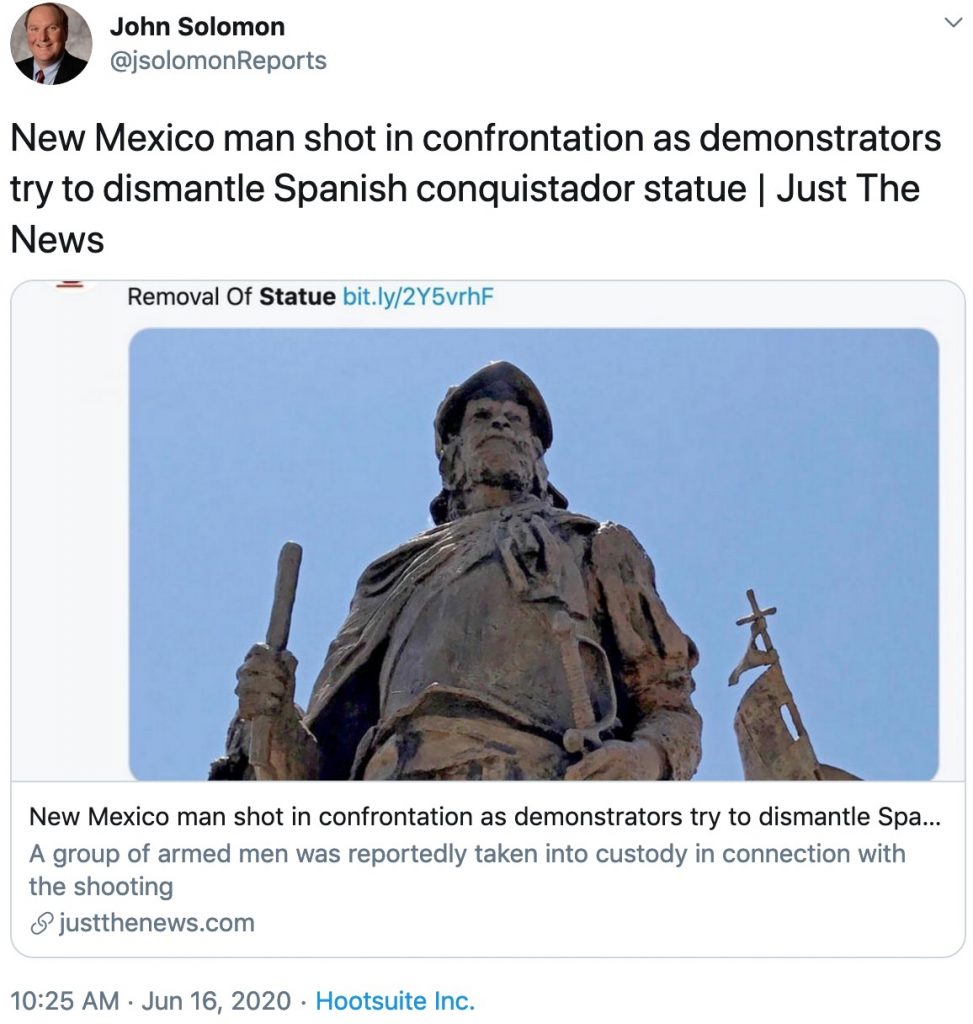
Task: Select the article description about armed men
Action: click(466, 870)
